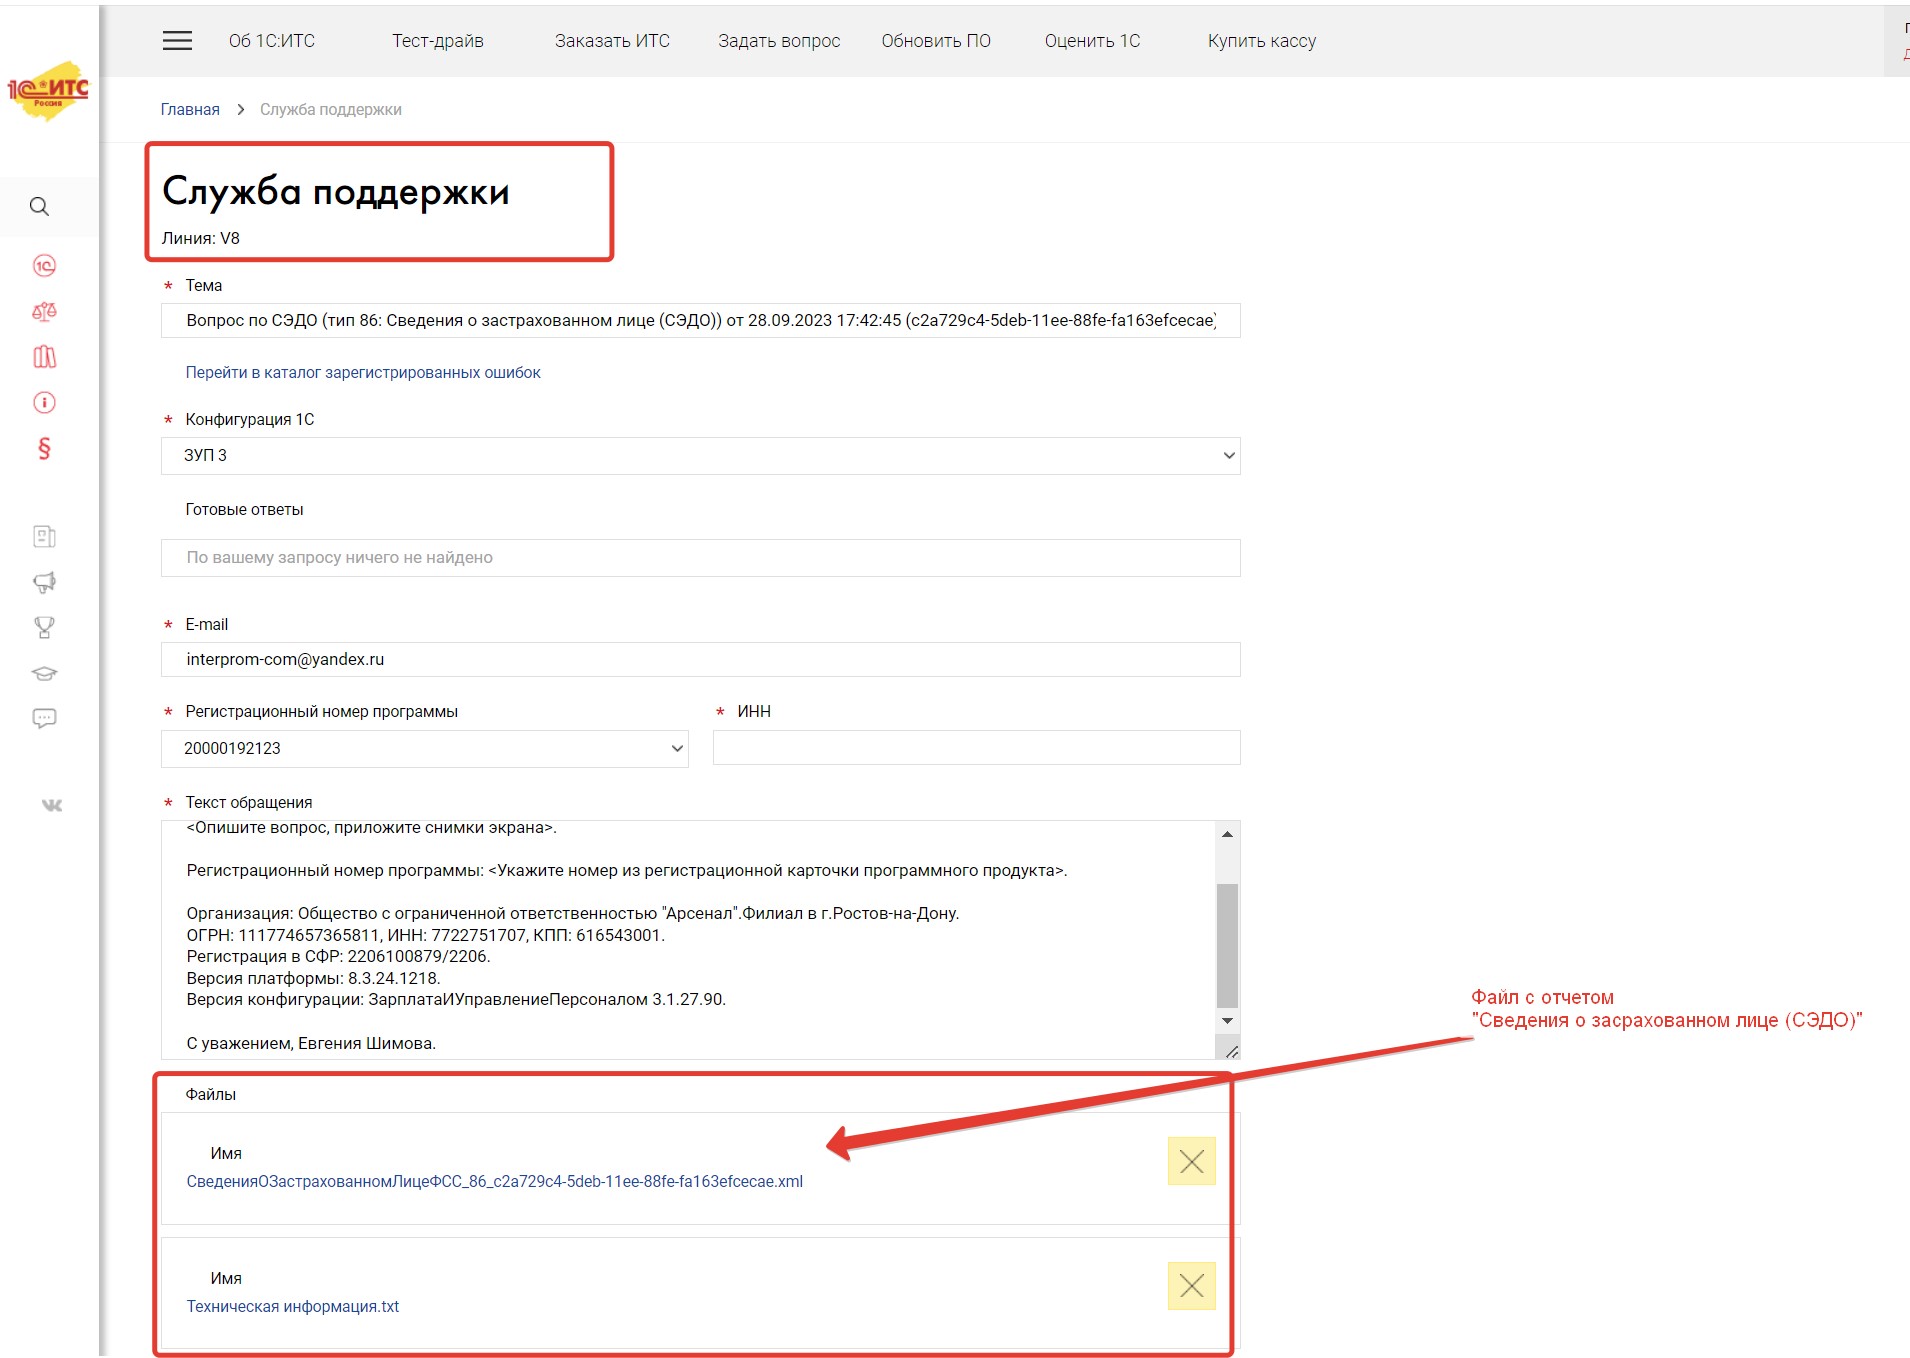Viewport: 1910px width, 1358px height.
Task: Click the Служба поддержки breadcrumb text
Action: pyautogui.click(x=331, y=110)
